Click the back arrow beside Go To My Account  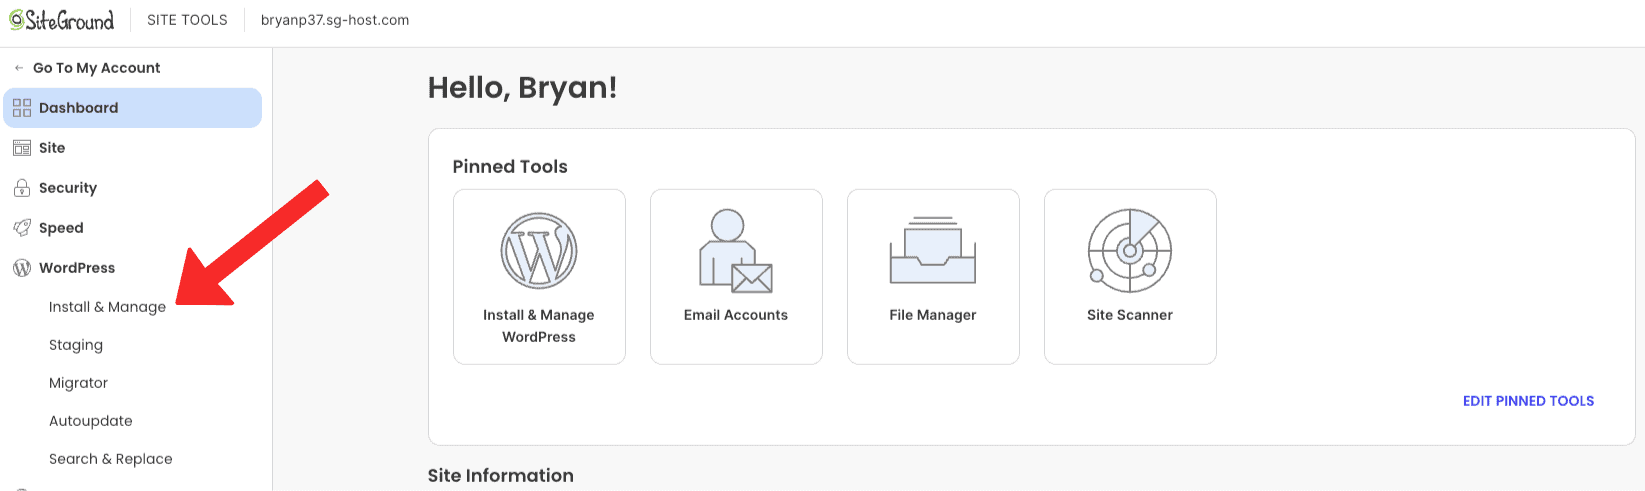pyautogui.click(x=19, y=68)
